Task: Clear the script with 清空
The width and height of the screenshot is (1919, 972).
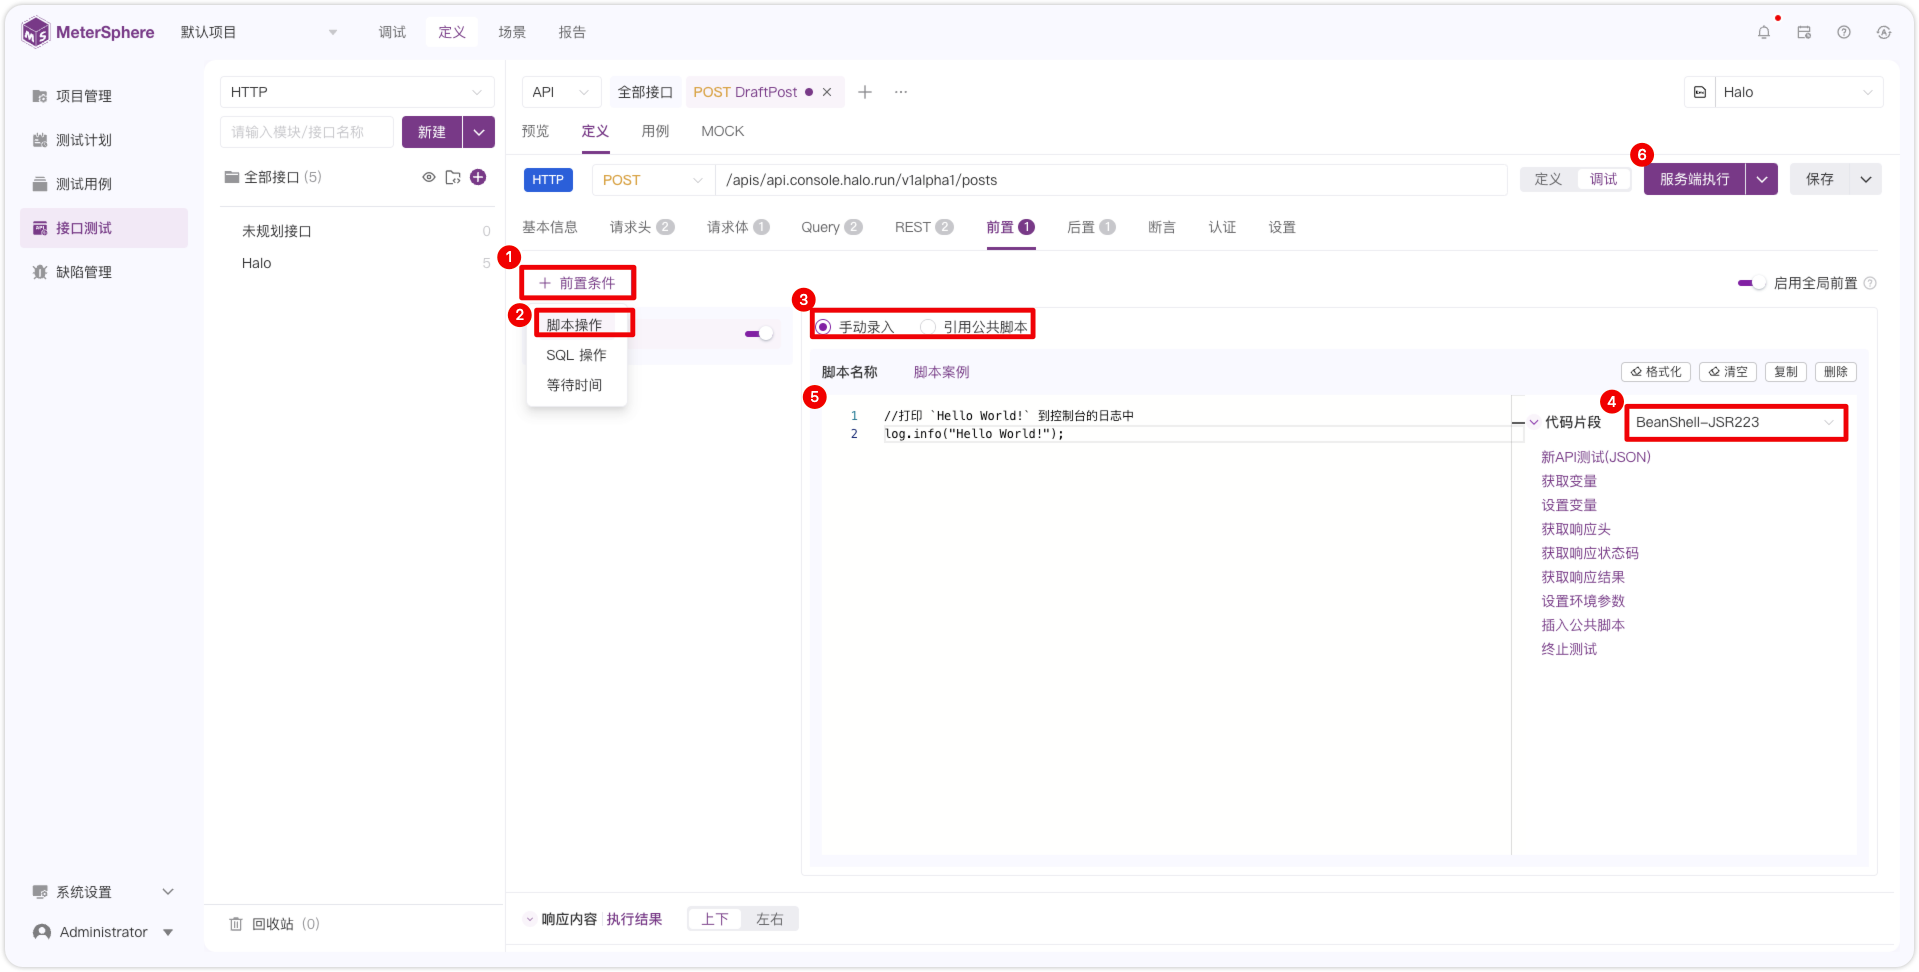Action: 1728,372
